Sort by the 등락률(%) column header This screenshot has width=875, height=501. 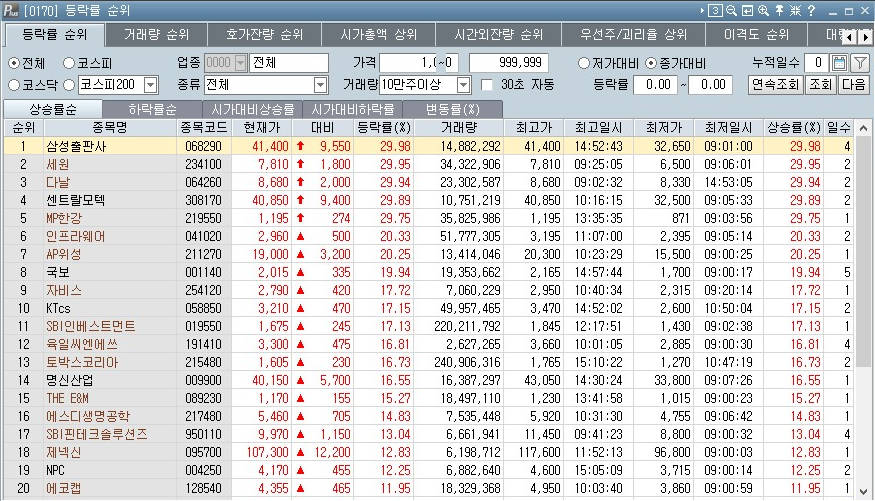tap(384, 128)
